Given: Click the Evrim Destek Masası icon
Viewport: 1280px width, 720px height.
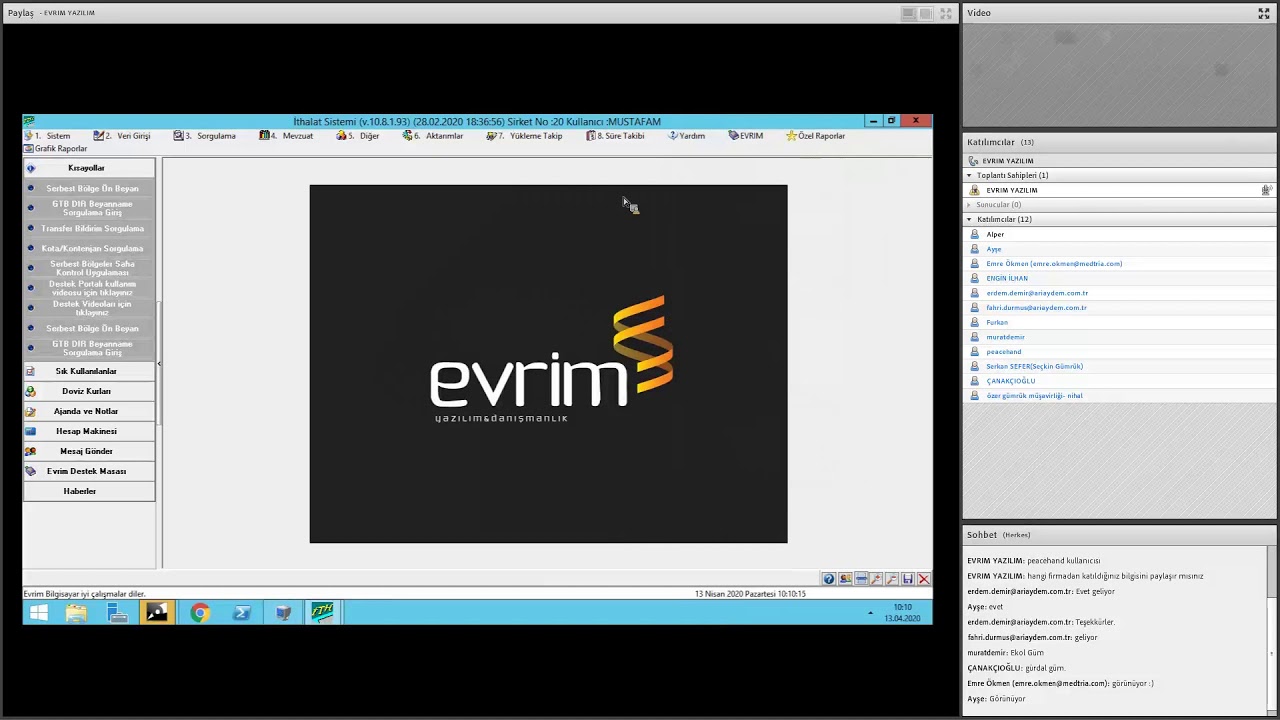Looking at the screenshot, I should pos(30,471).
